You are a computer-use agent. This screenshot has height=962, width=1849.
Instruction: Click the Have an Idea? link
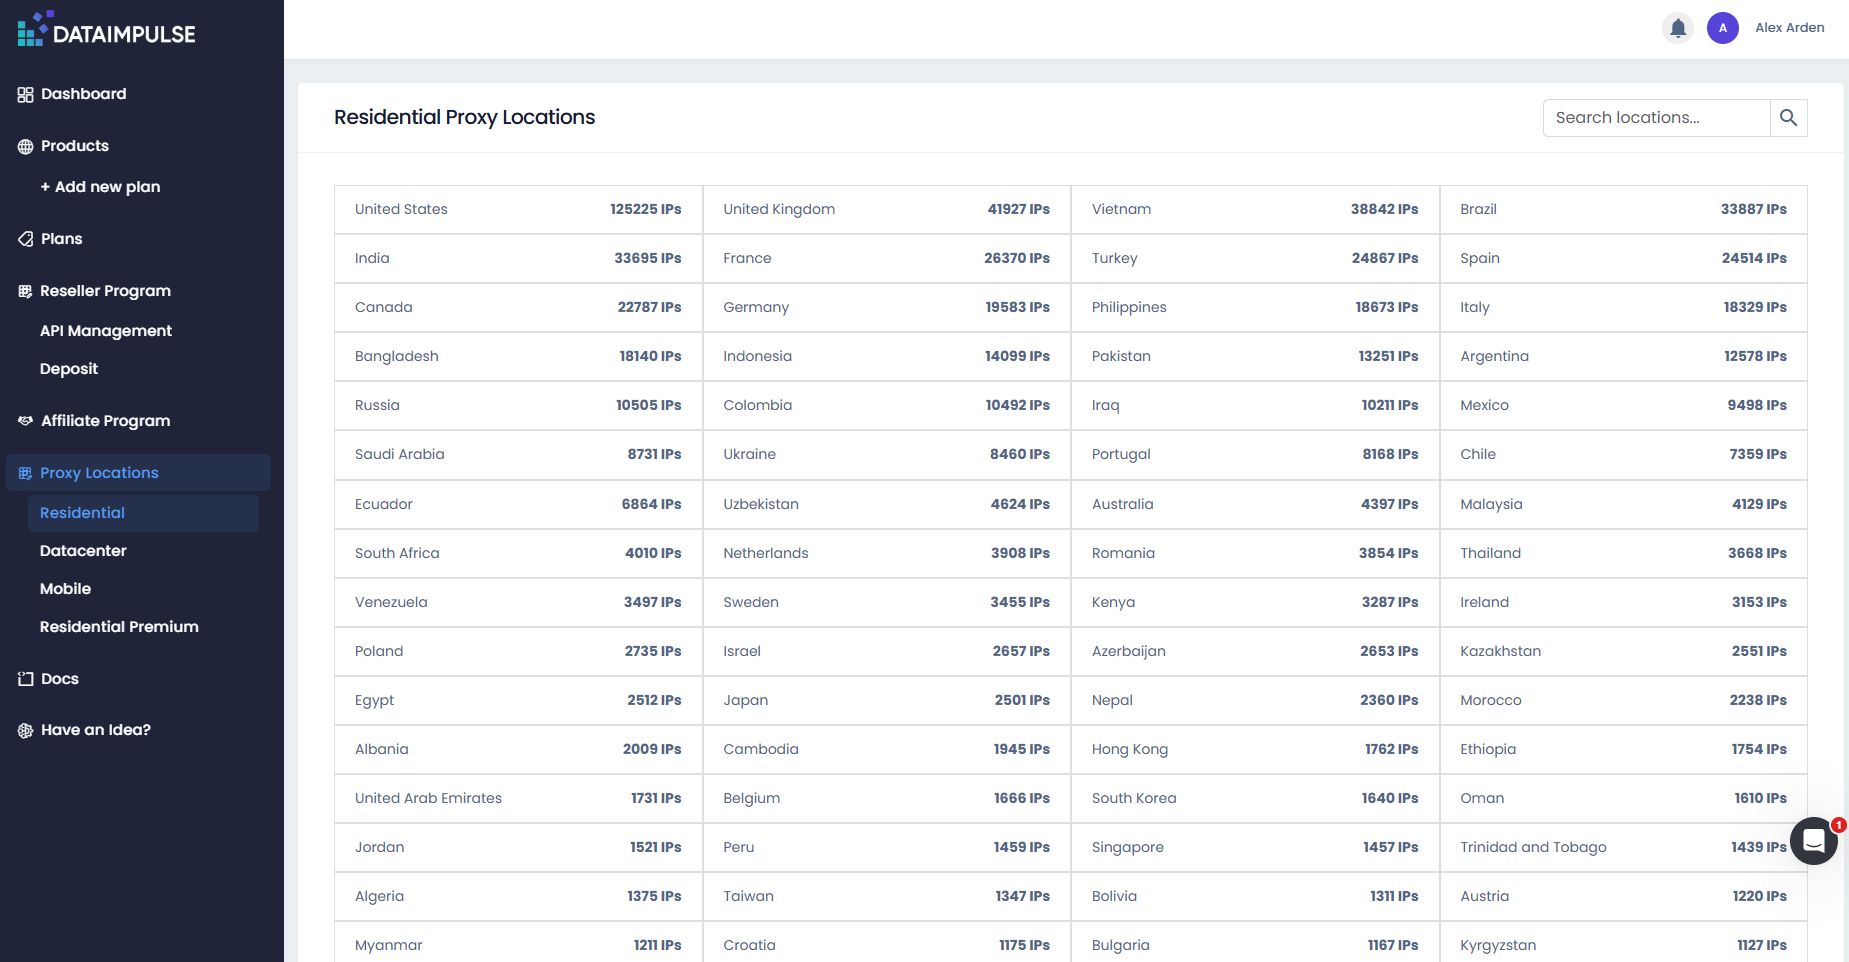pos(95,730)
